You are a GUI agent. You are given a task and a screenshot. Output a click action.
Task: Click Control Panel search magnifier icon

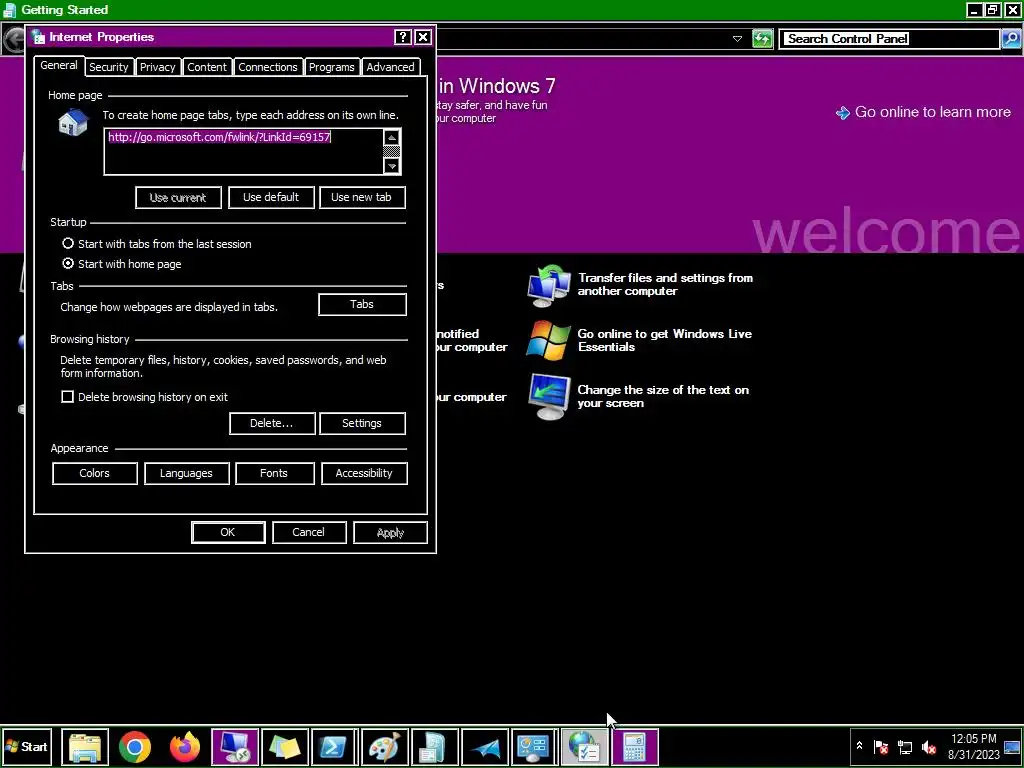(1011, 39)
